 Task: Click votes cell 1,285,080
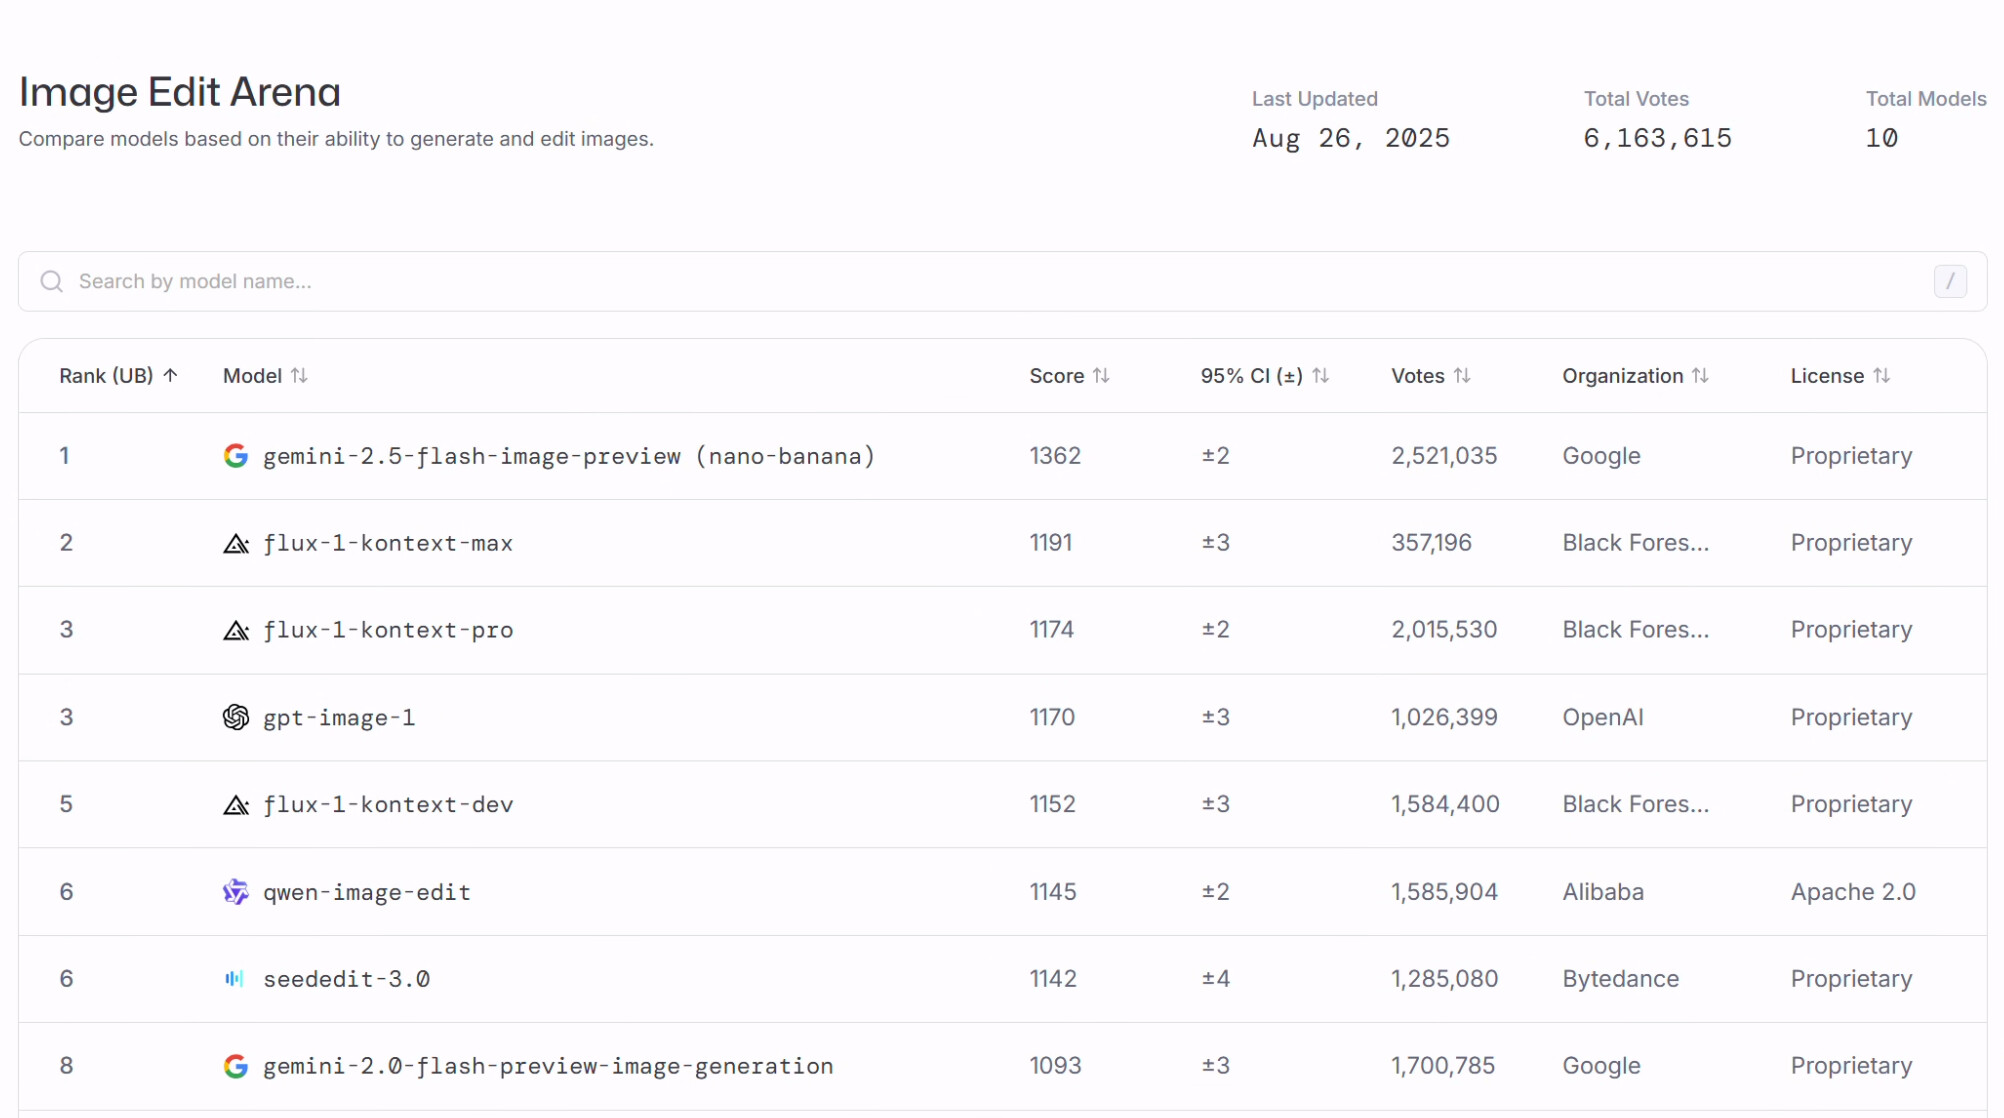pyautogui.click(x=1444, y=978)
